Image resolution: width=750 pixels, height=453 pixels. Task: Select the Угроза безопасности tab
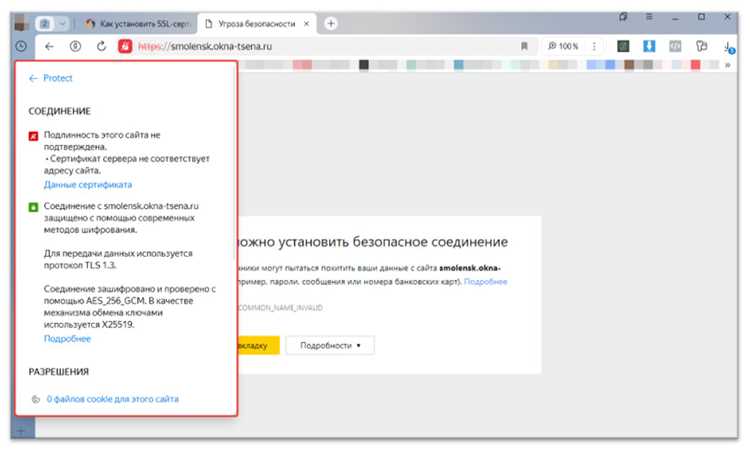click(x=257, y=23)
